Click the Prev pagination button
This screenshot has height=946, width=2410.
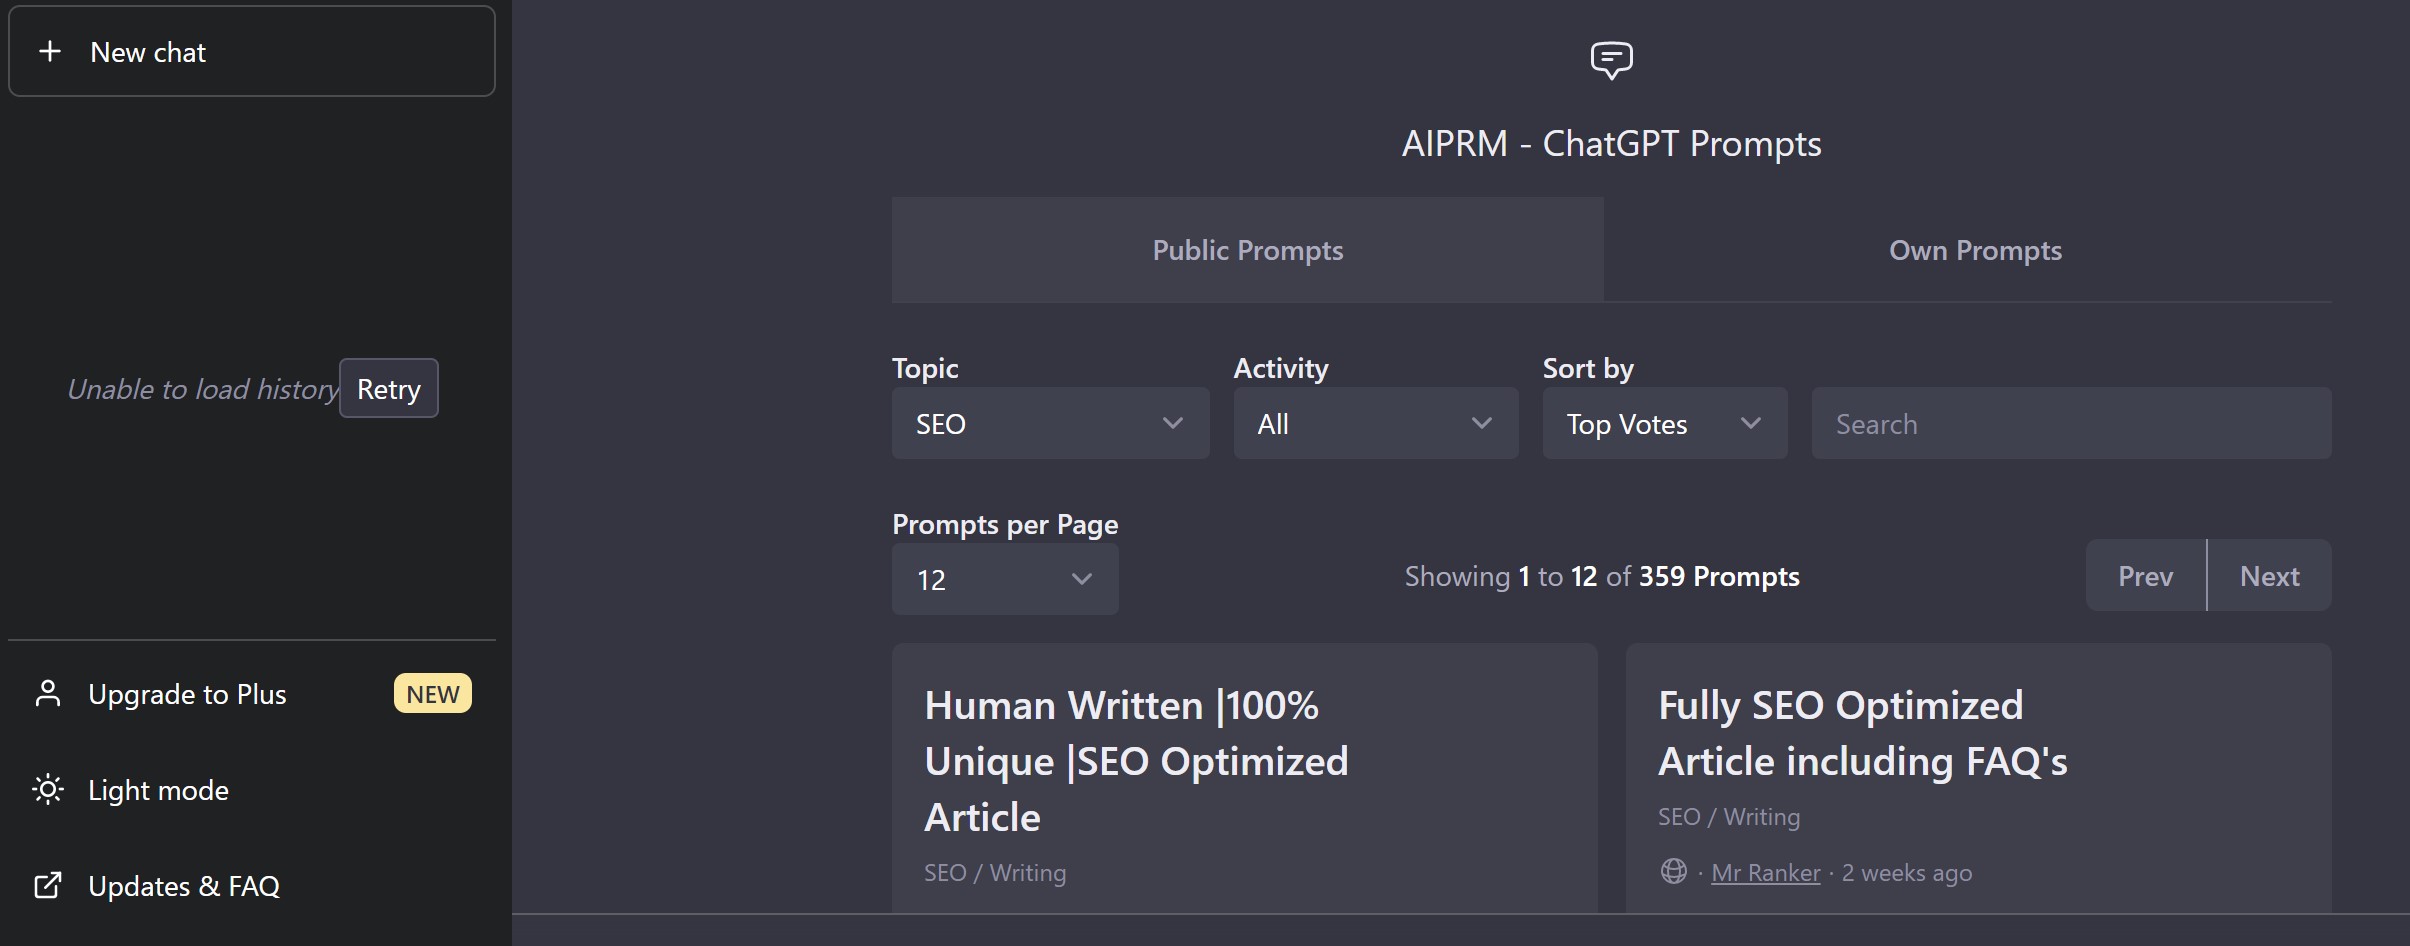[2145, 576]
